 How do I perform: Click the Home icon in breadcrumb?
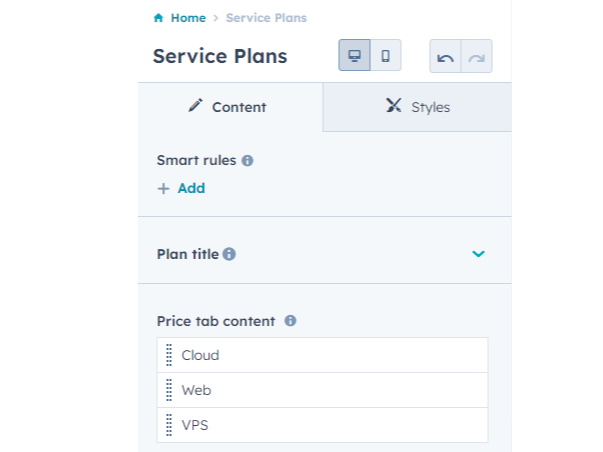tap(158, 18)
